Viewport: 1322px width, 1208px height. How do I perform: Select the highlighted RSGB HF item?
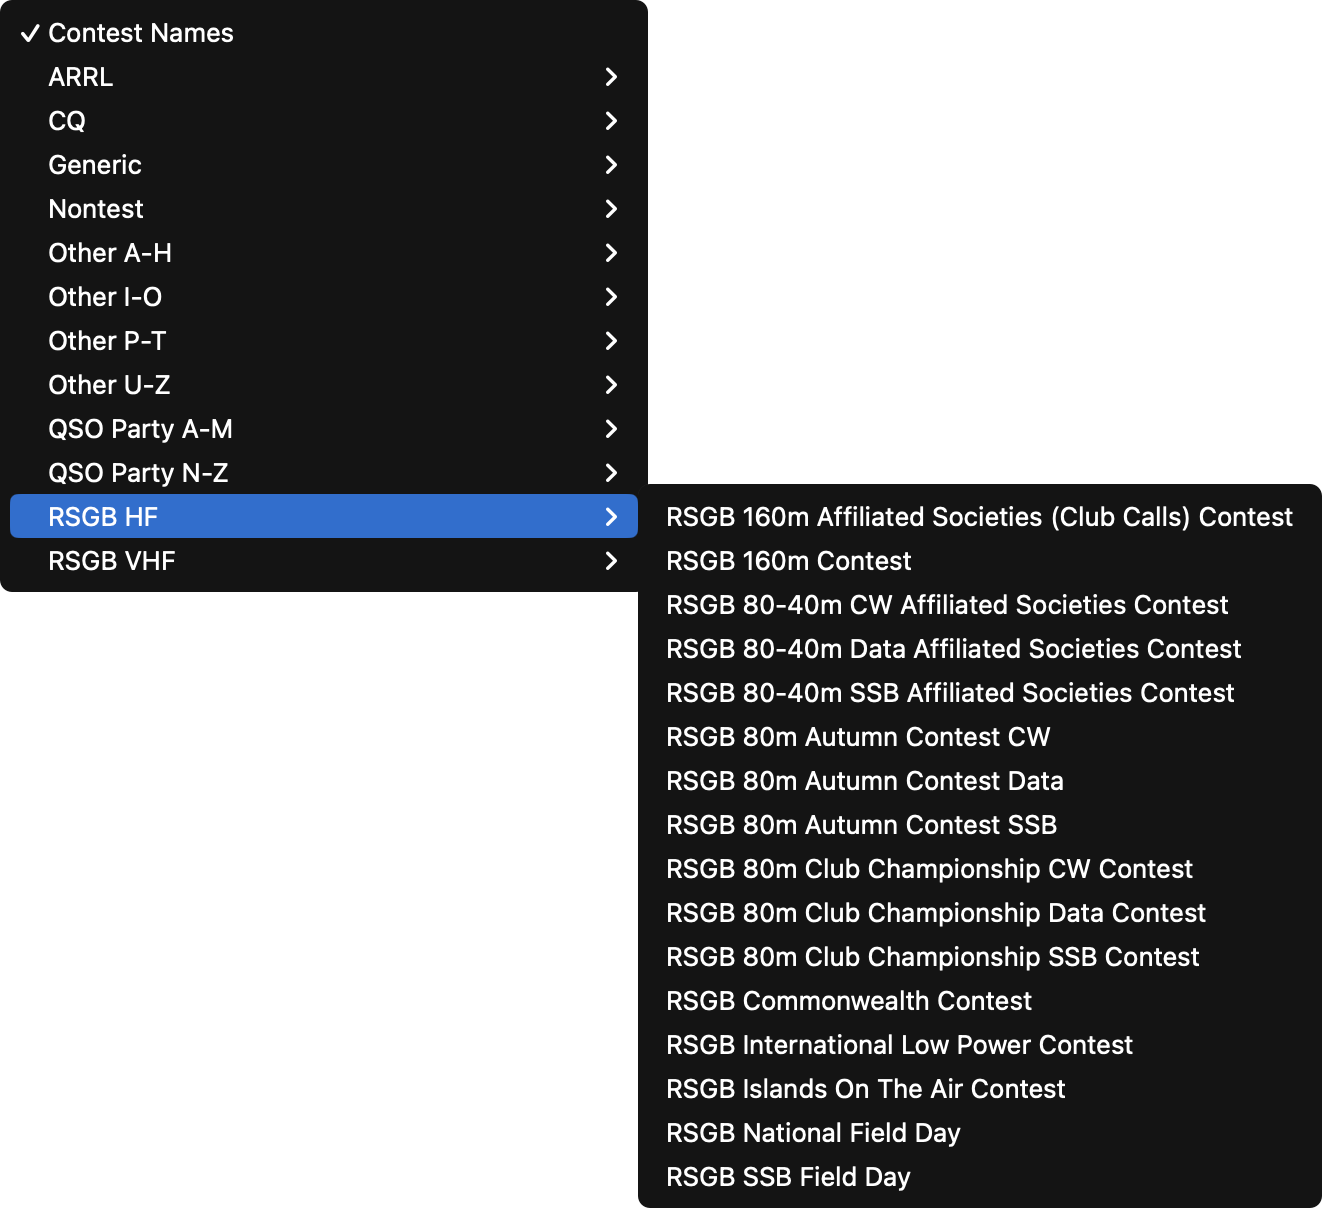tap(324, 517)
